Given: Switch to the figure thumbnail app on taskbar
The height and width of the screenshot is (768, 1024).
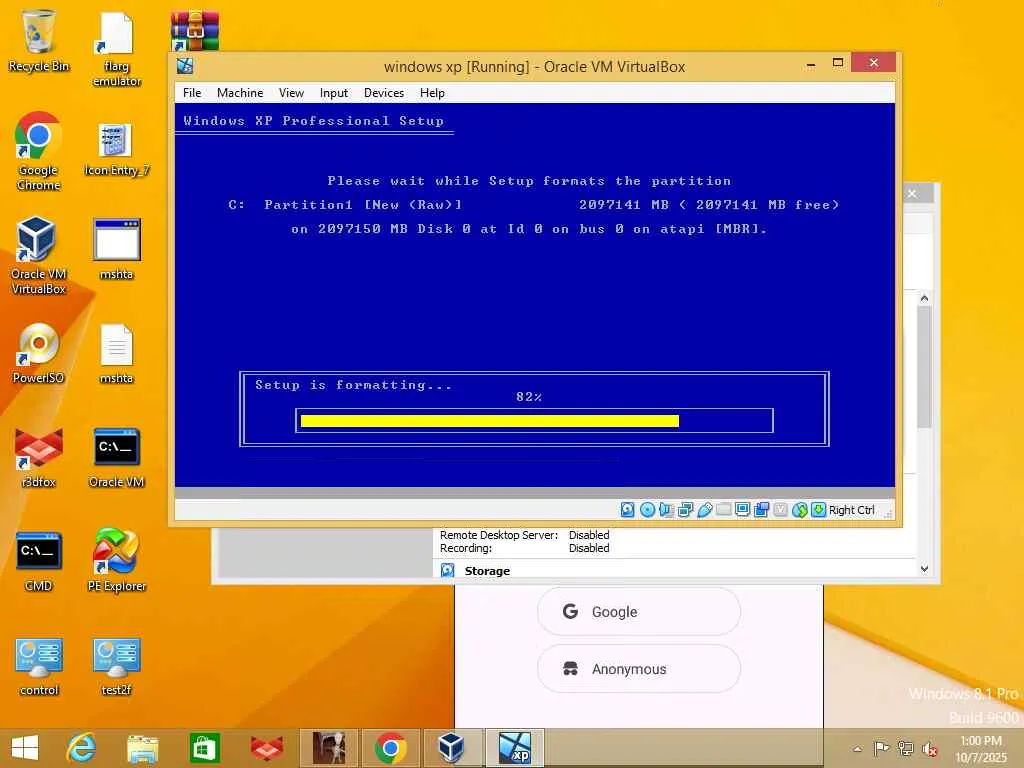Looking at the screenshot, I should point(328,748).
